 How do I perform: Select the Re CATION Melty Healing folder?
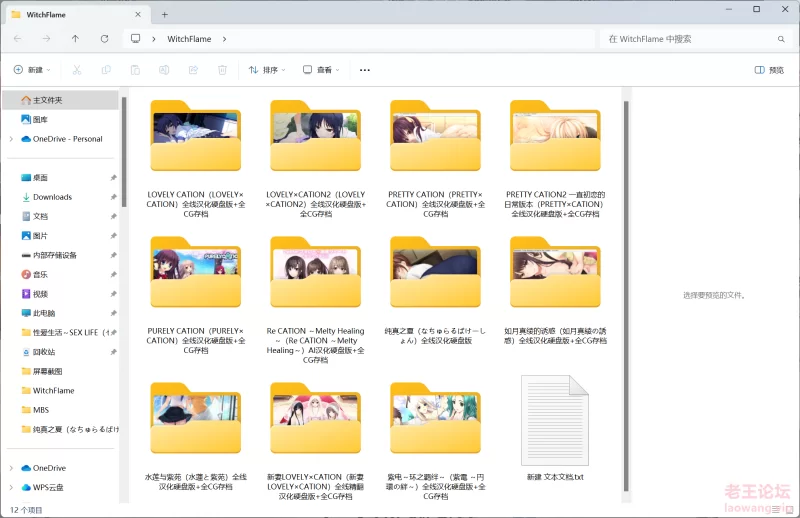(x=316, y=300)
